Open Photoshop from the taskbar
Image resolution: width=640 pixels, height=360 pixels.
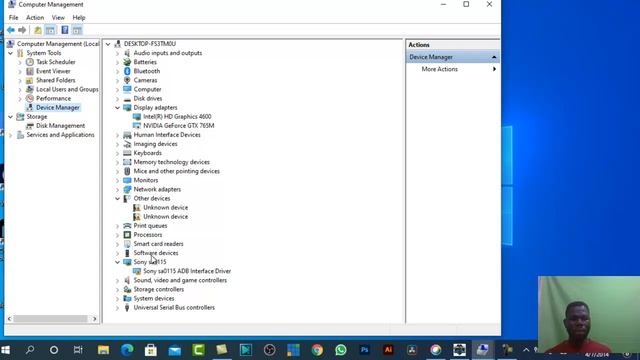[364, 350]
